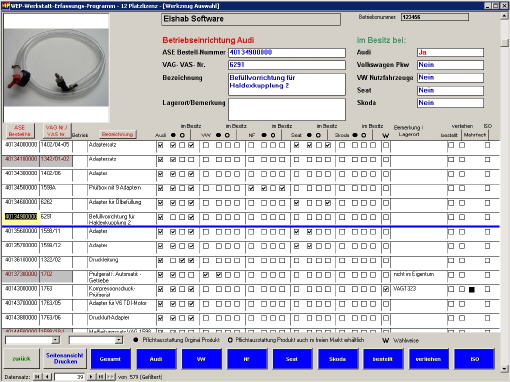
Task: Filter with the blue Audi button
Action: (156, 359)
